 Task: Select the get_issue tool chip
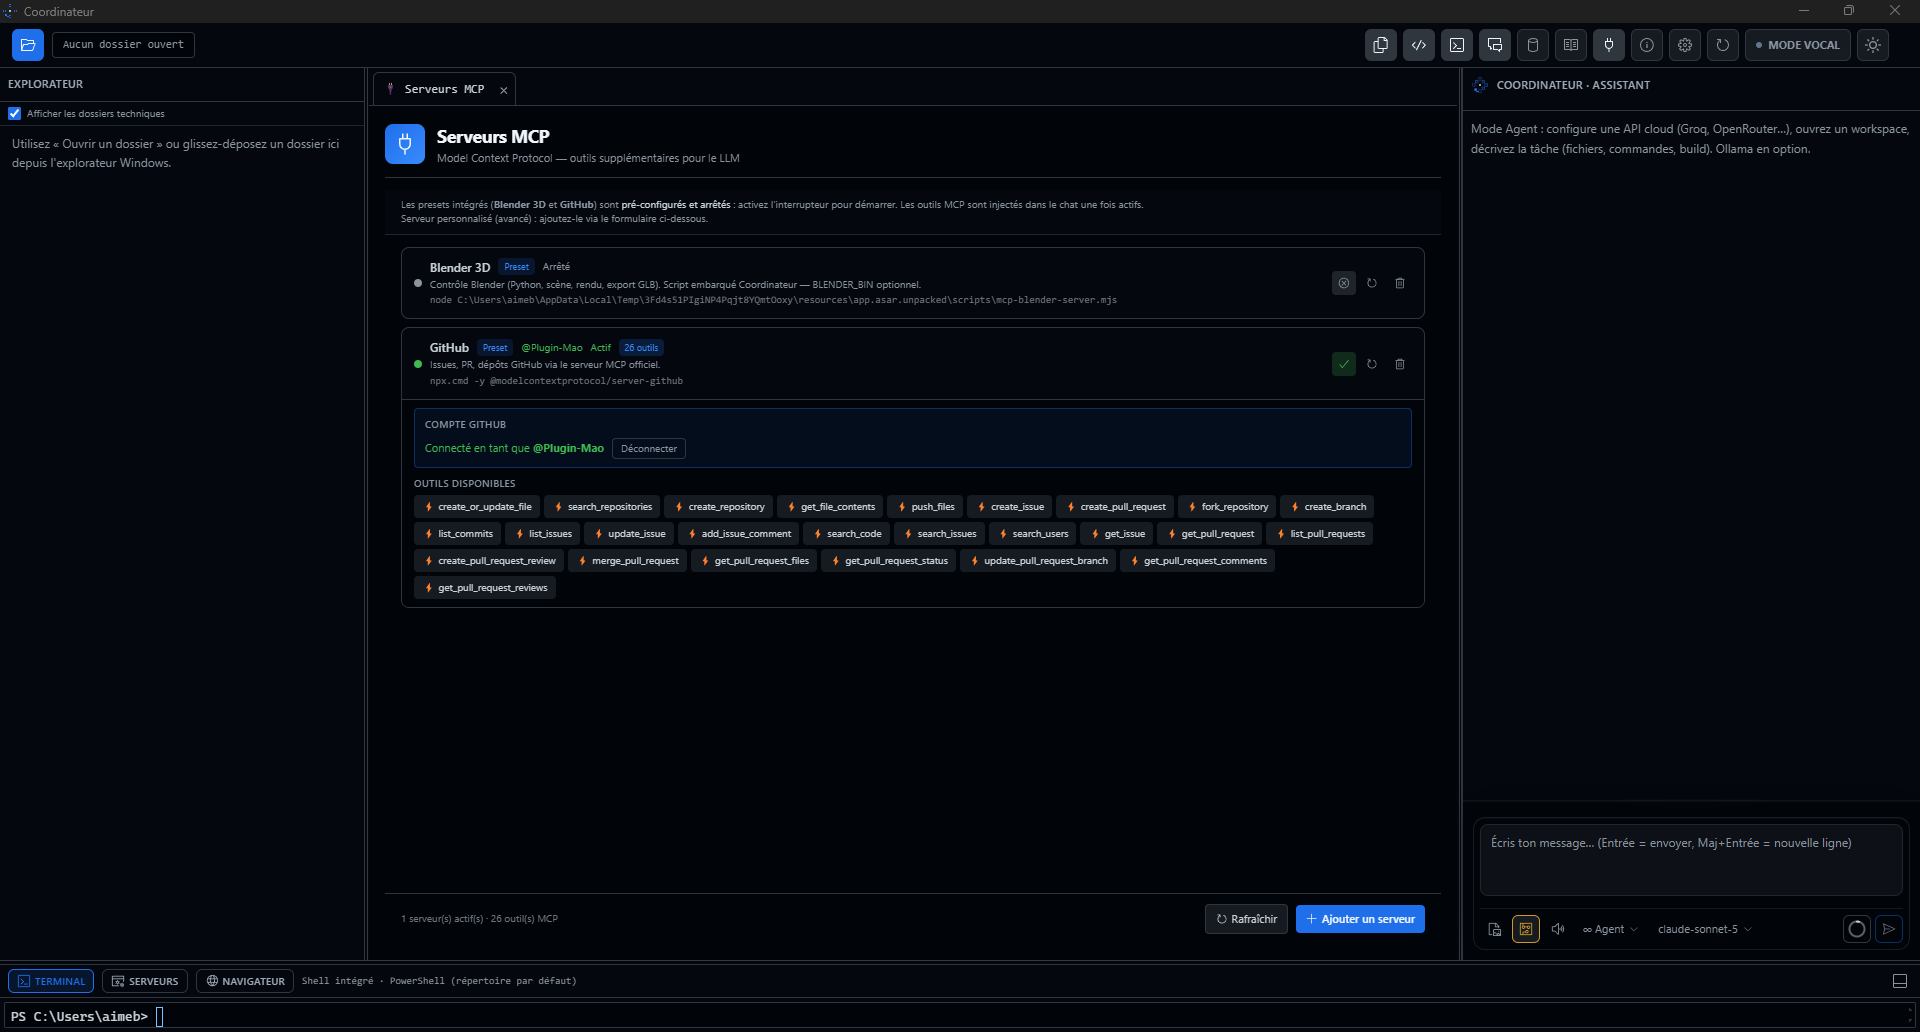tap(1117, 534)
